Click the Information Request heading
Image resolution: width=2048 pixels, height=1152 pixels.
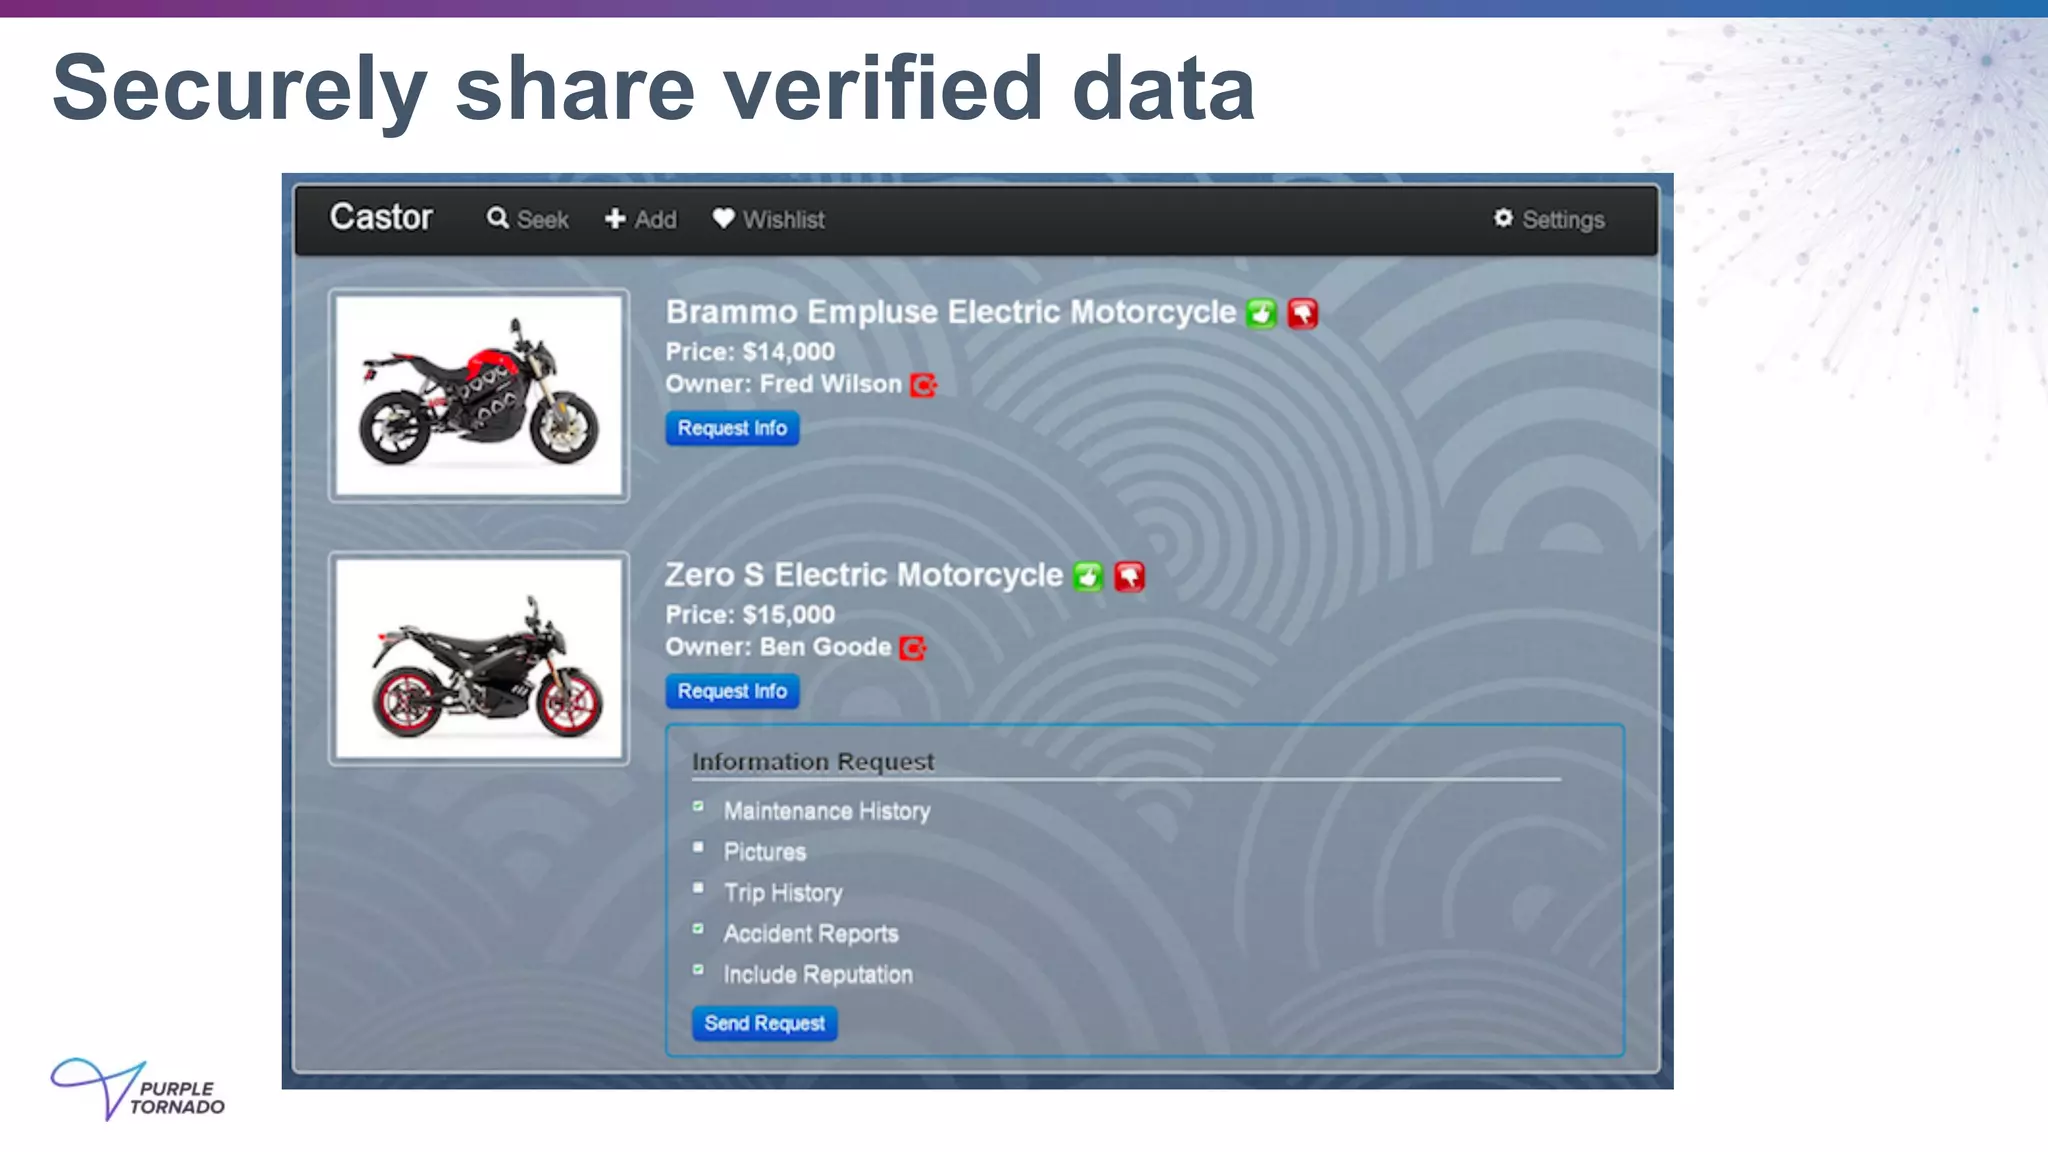813,762
